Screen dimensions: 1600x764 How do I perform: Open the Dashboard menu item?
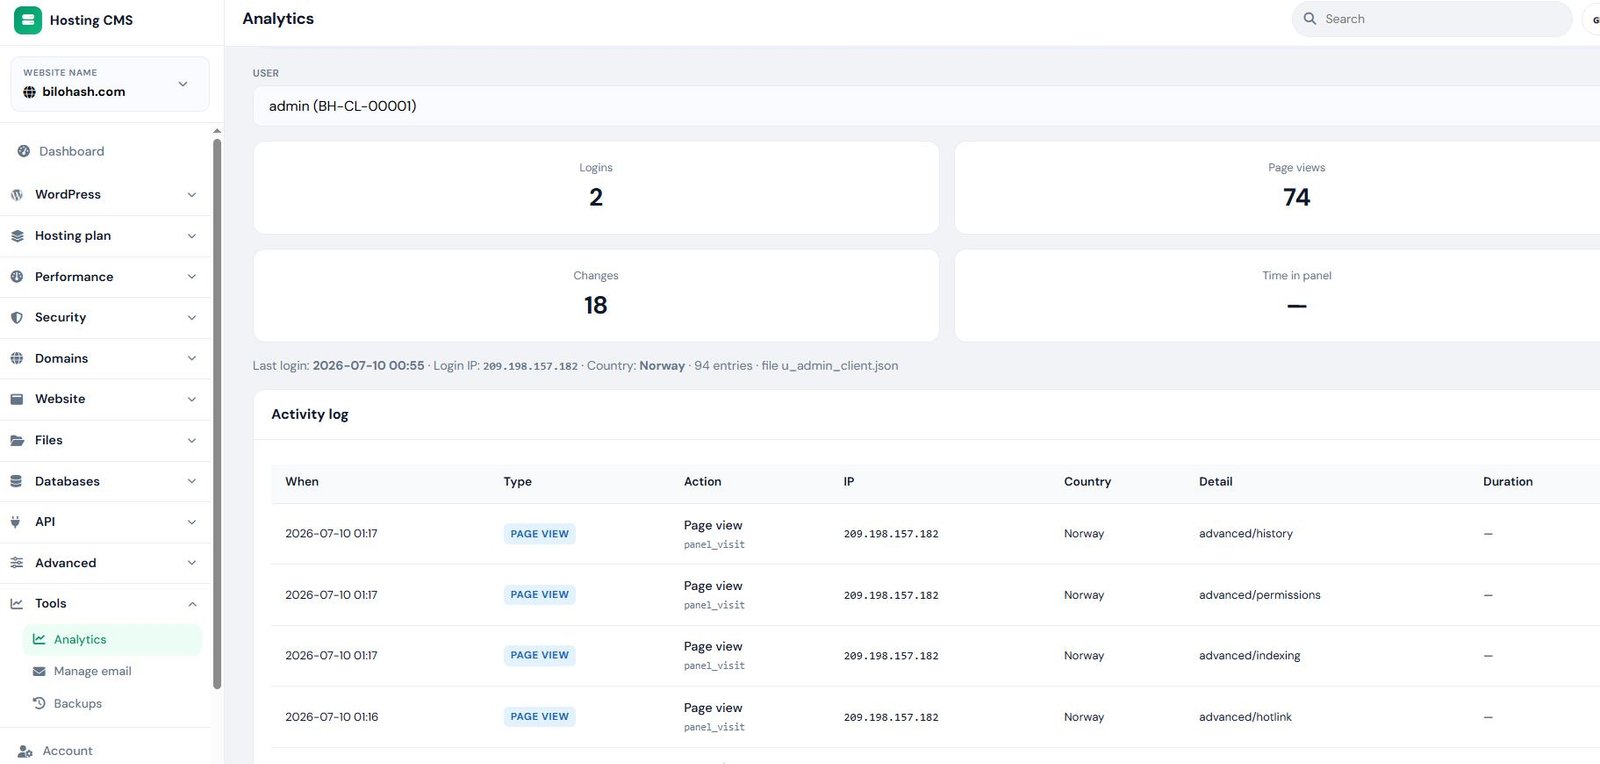pyautogui.click(x=72, y=151)
